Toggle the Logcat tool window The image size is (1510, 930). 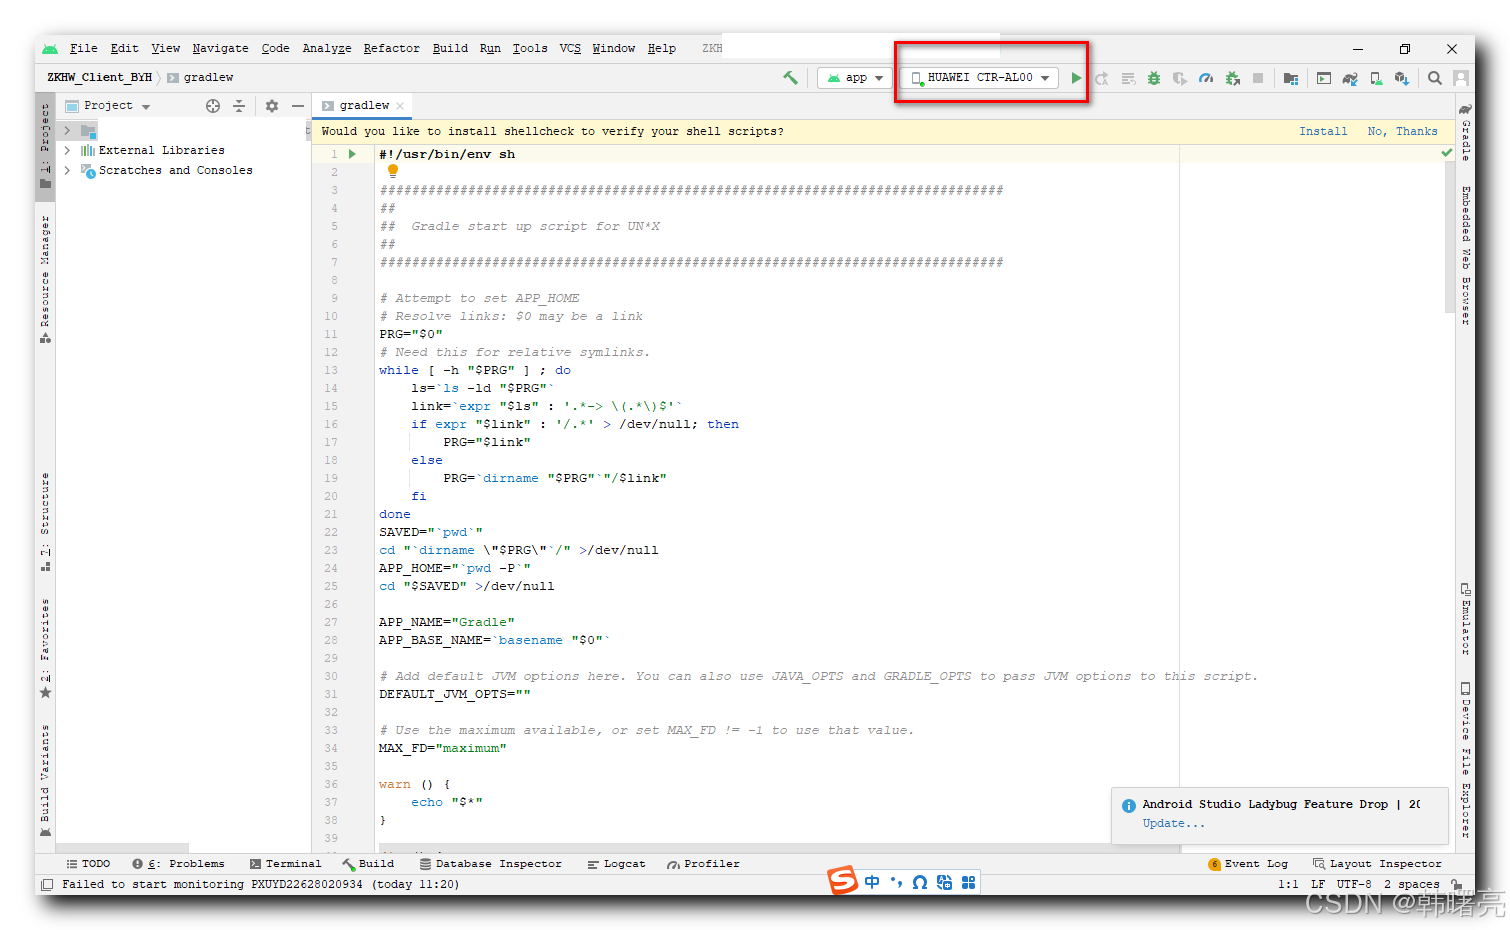coord(617,864)
